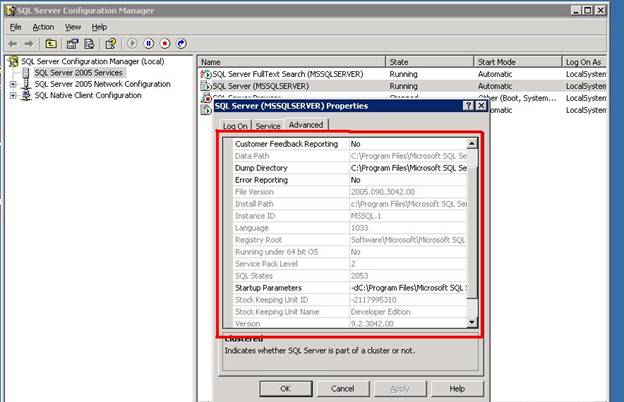
Task: Expand SQL Native Client Configuration node
Action: 13,96
